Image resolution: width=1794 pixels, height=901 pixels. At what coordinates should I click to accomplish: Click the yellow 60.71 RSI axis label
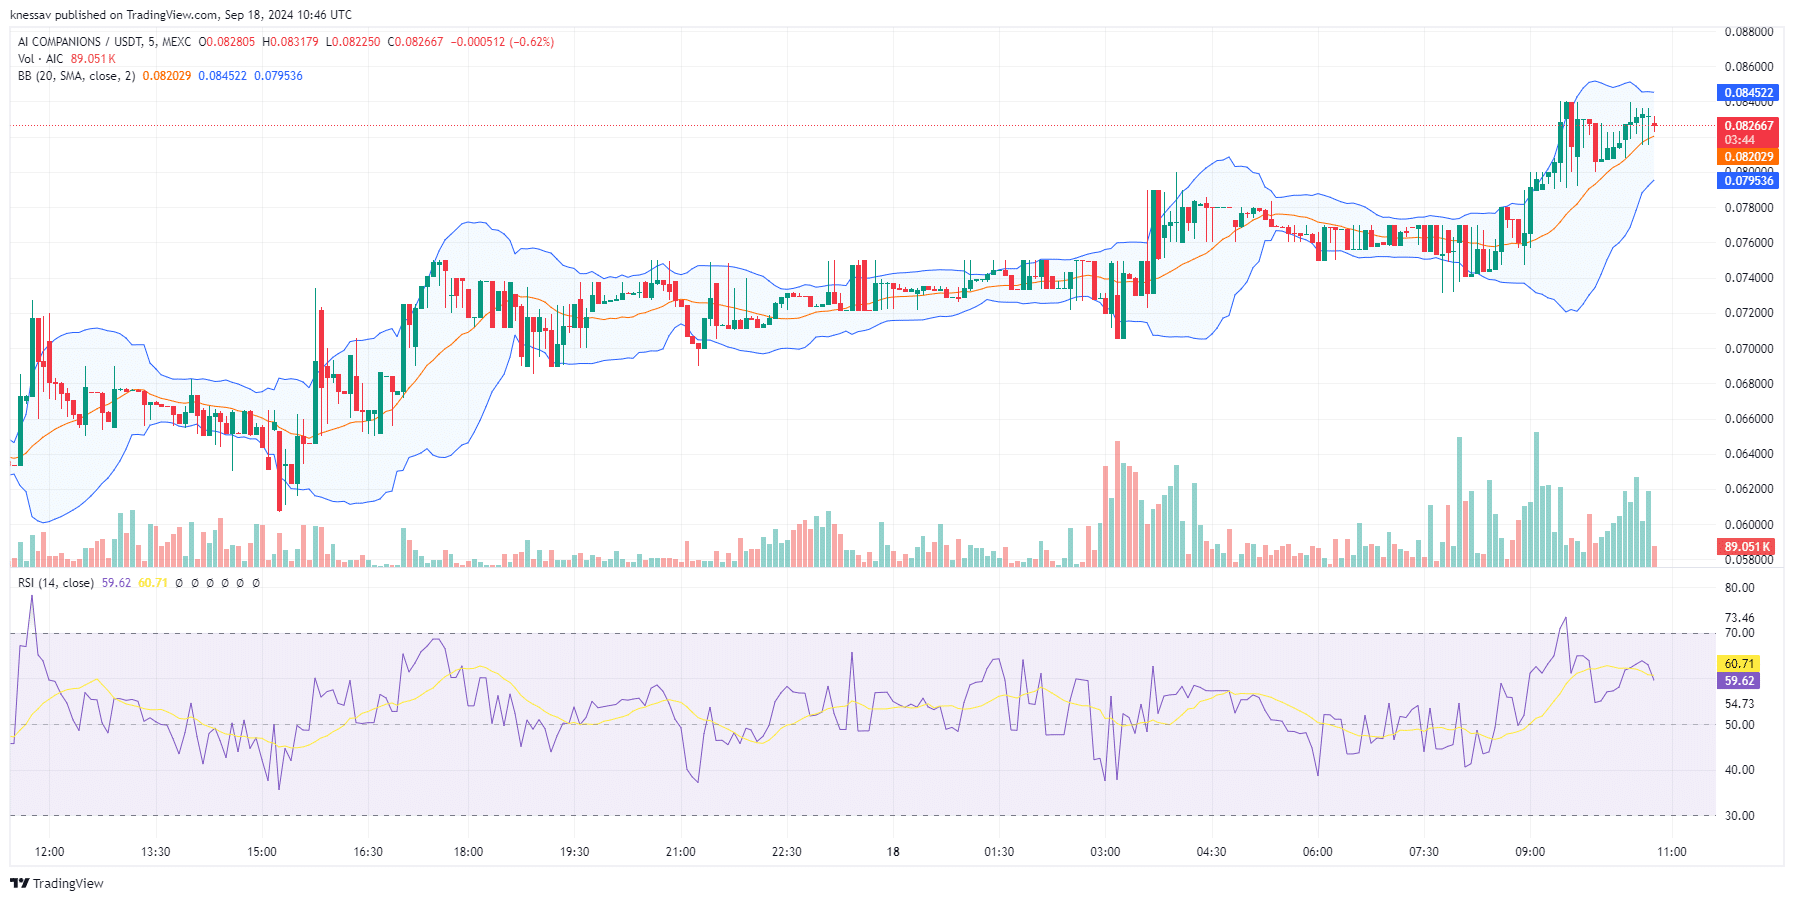click(1738, 664)
